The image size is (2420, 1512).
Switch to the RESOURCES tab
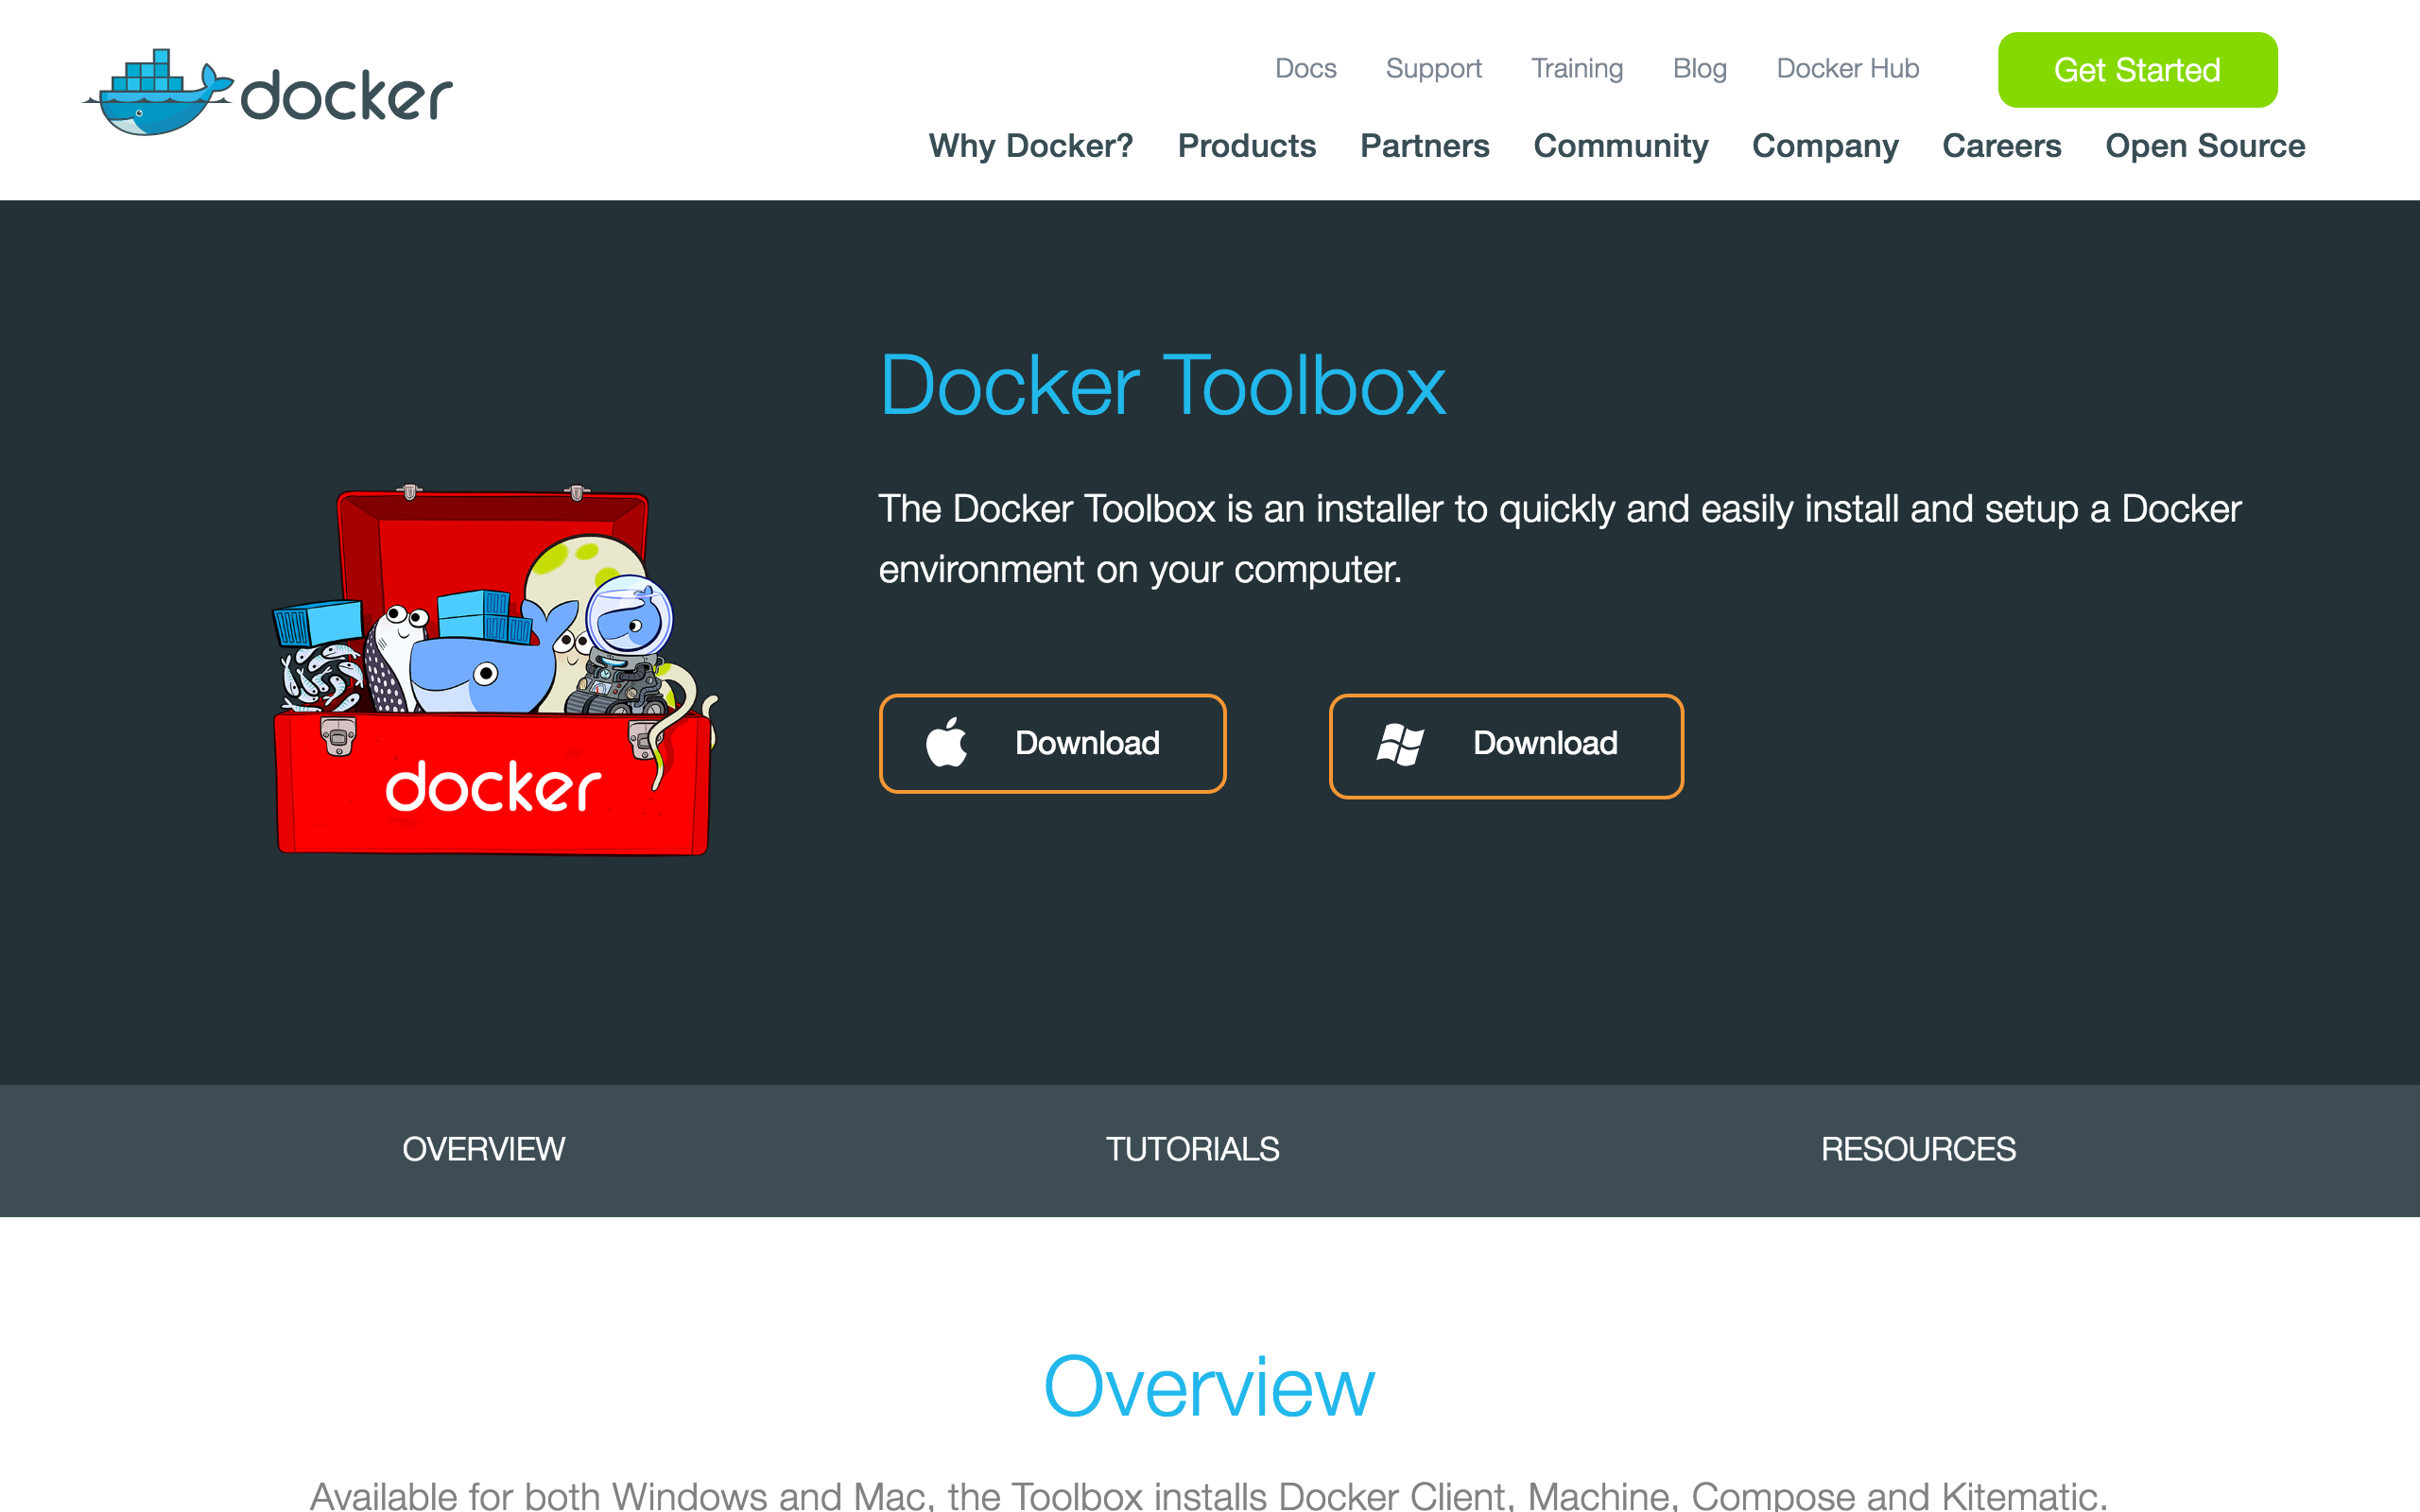1919,1149
